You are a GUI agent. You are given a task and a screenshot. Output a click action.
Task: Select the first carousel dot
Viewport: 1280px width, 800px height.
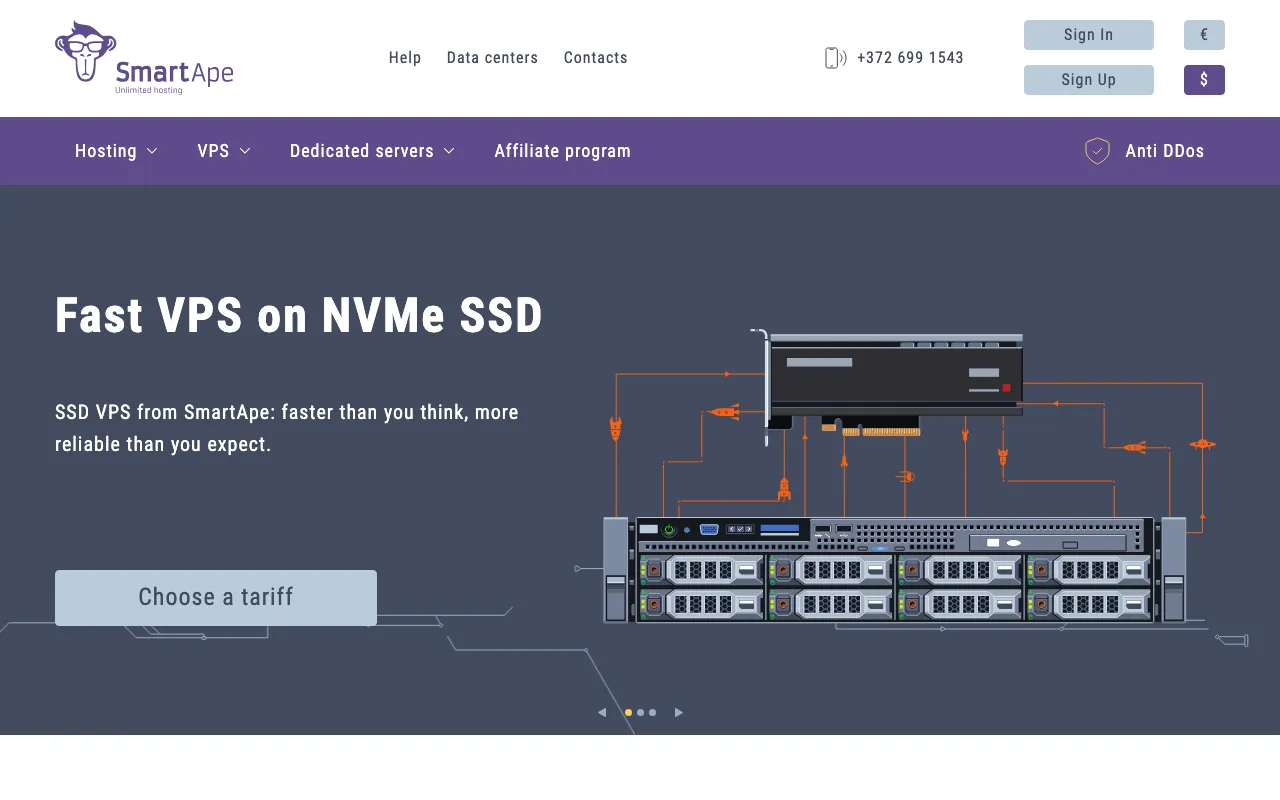point(628,713)
